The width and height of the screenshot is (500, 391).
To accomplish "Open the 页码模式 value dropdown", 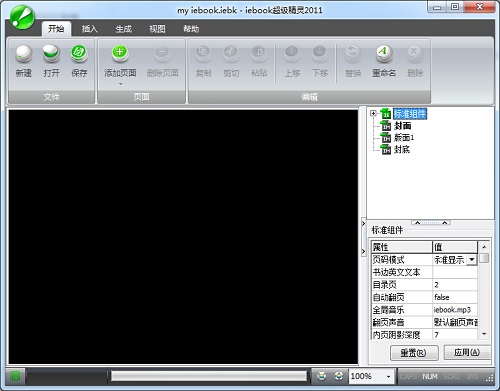I will (x=472, y=259).
